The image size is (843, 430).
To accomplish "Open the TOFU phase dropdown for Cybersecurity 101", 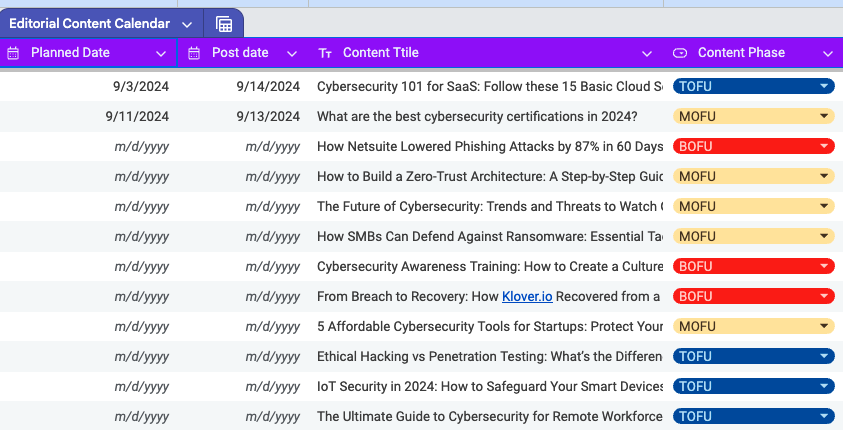I will pyautogui.click(x=824, y=87).
